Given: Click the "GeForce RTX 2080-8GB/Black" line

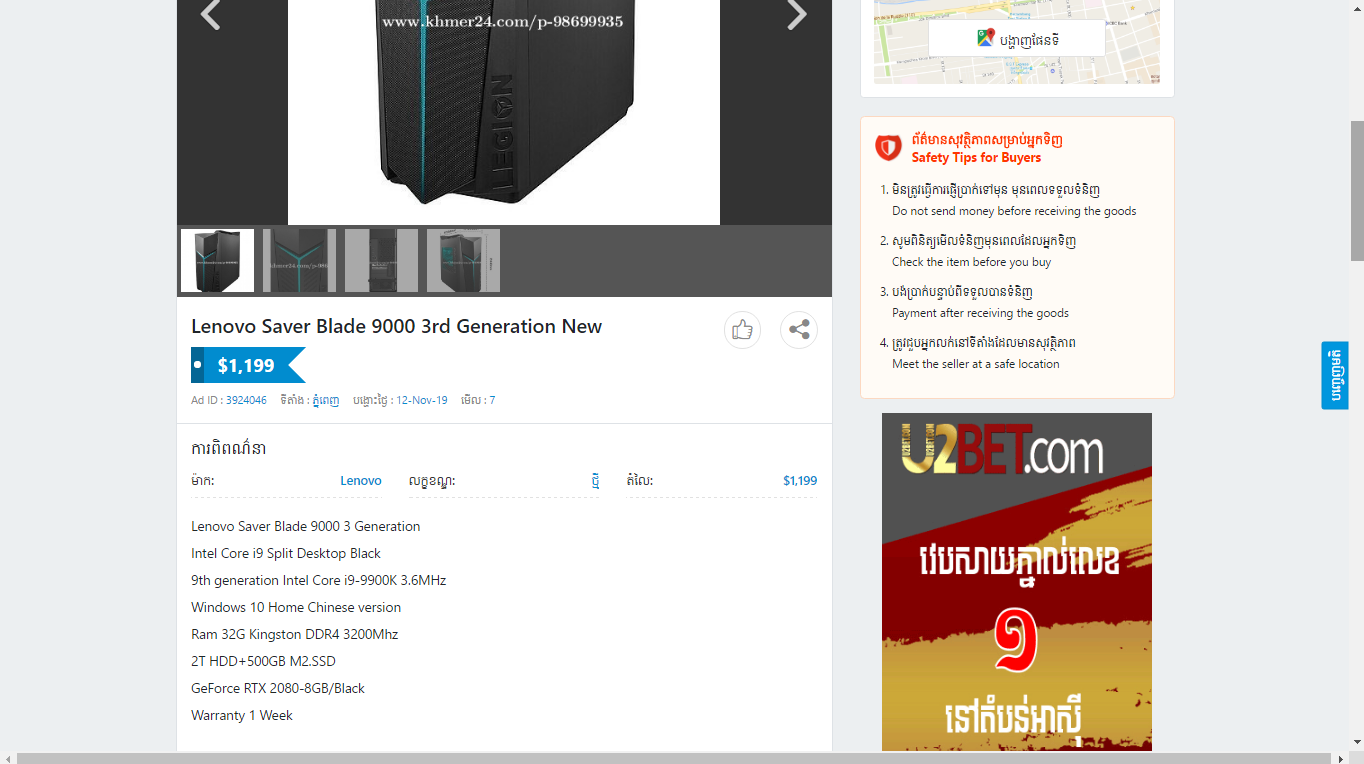Looking at the screenshot, I should [278, 688].
